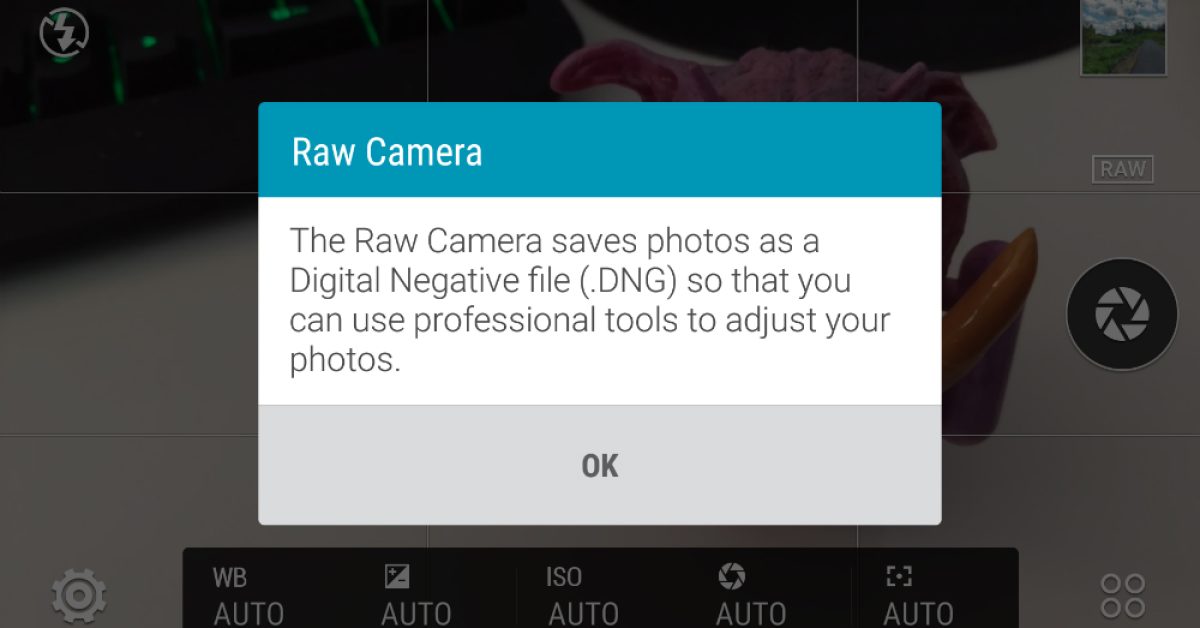Toggle the flash auto icon
This screenshot has height=628, width=1200.
pyautogui.click(x=64, y=34)
